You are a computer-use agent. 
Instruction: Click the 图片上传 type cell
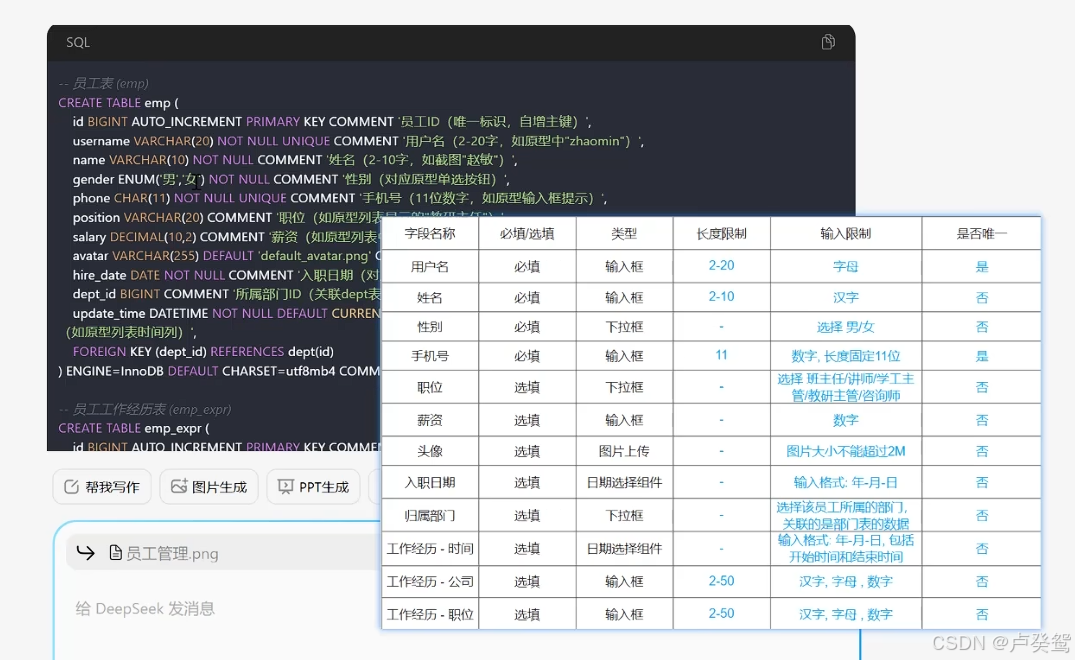point(624,451)
